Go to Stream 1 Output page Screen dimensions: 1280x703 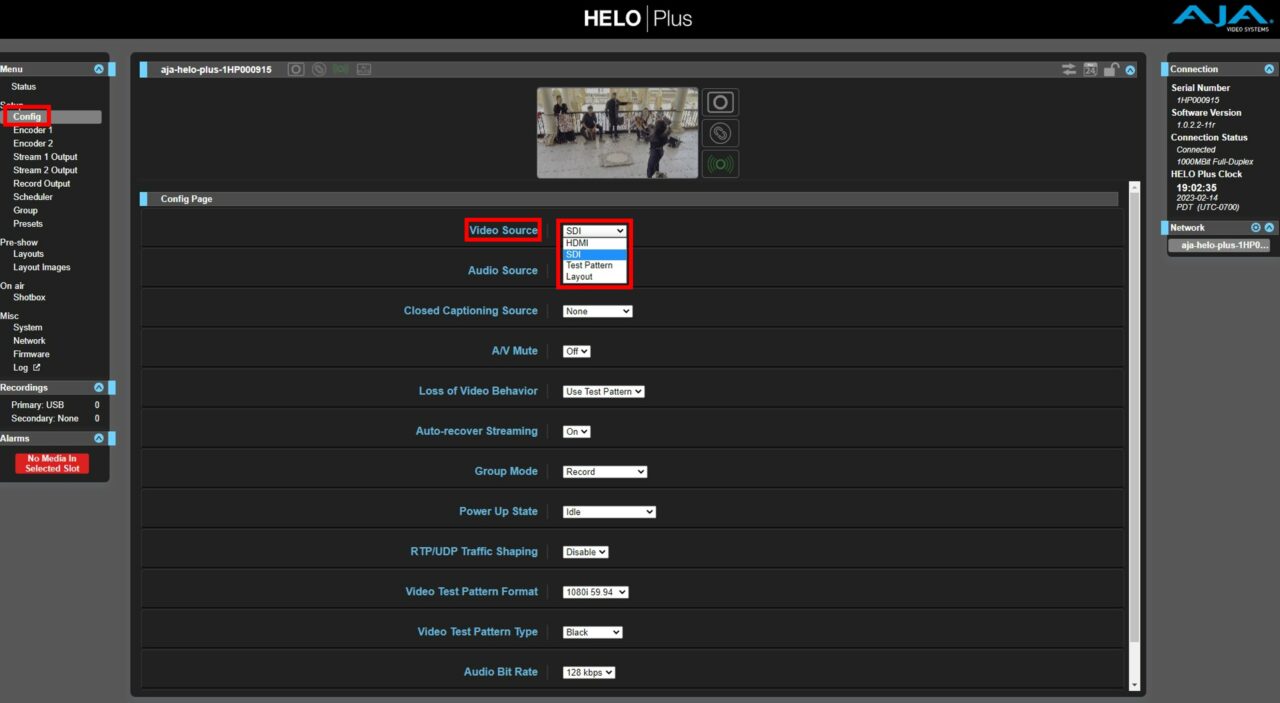click(45, 157)
